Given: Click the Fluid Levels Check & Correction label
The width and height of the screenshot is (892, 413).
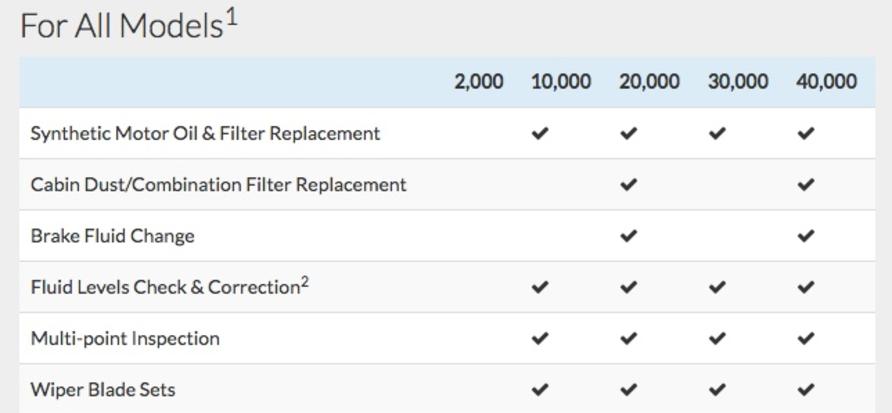Looking at the screenshot, I should tap(166, 288).
